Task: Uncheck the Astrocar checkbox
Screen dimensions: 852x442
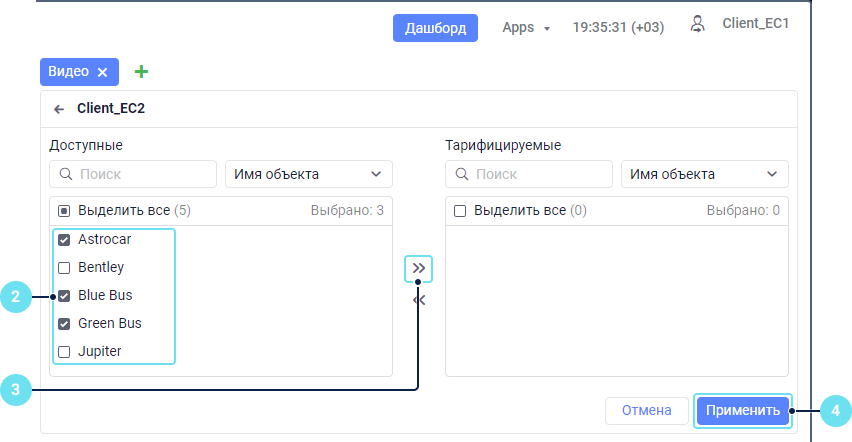Action: pyautogui.click(x=64, y=240)
